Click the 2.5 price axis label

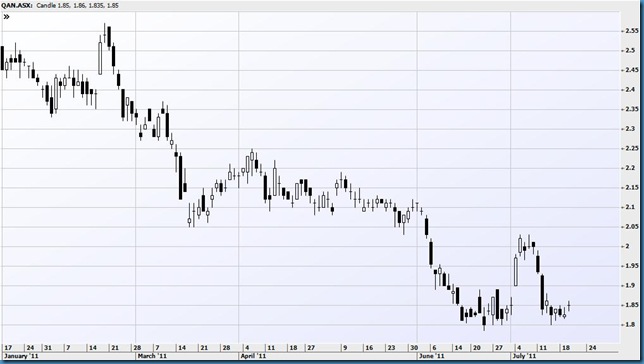tap(630, 51)
